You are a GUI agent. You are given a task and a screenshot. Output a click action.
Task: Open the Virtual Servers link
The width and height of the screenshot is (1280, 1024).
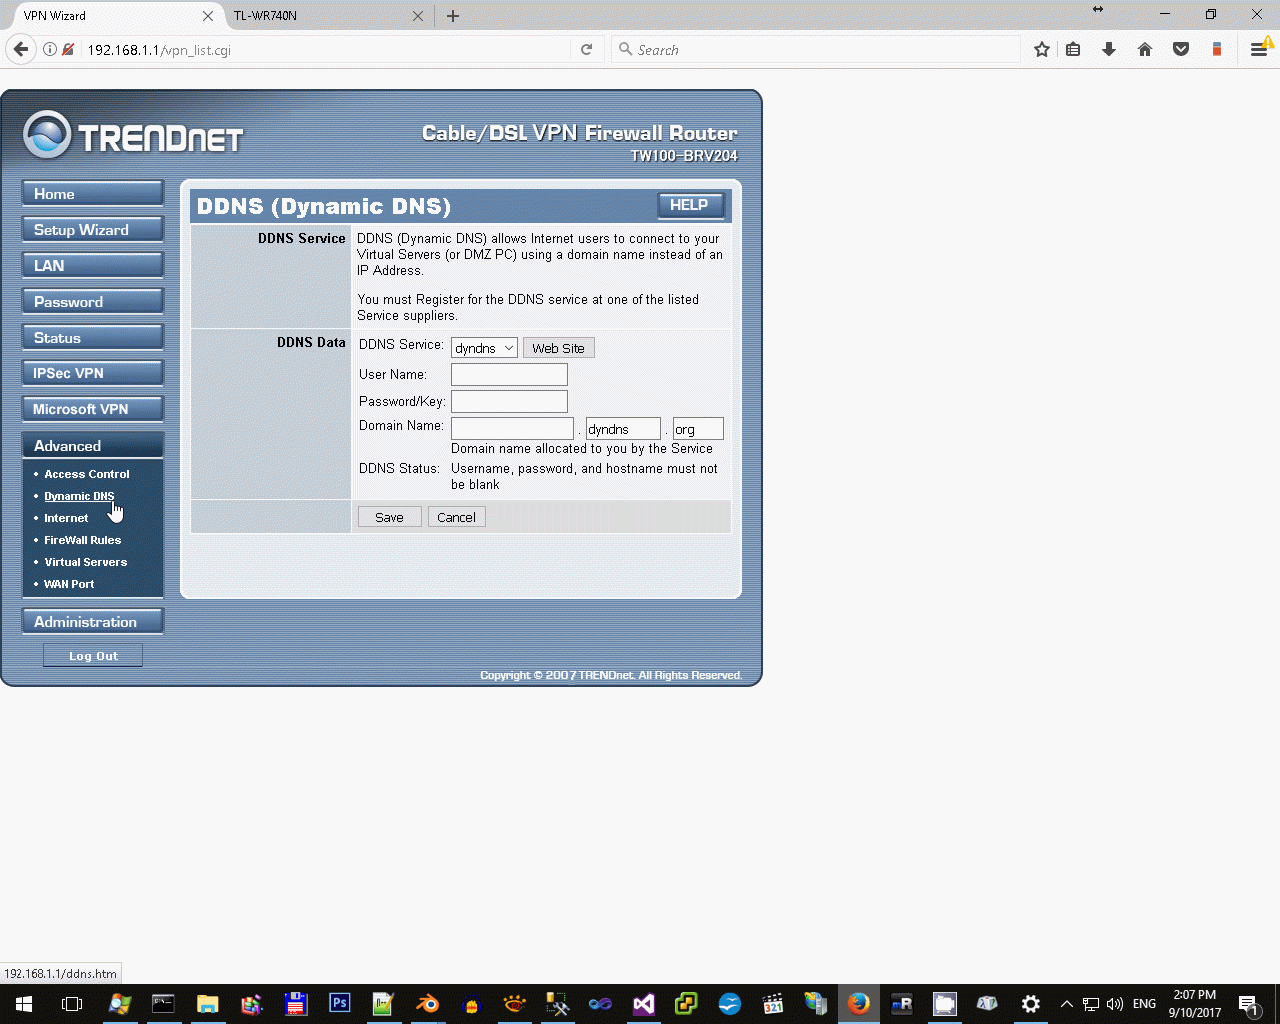86,562
